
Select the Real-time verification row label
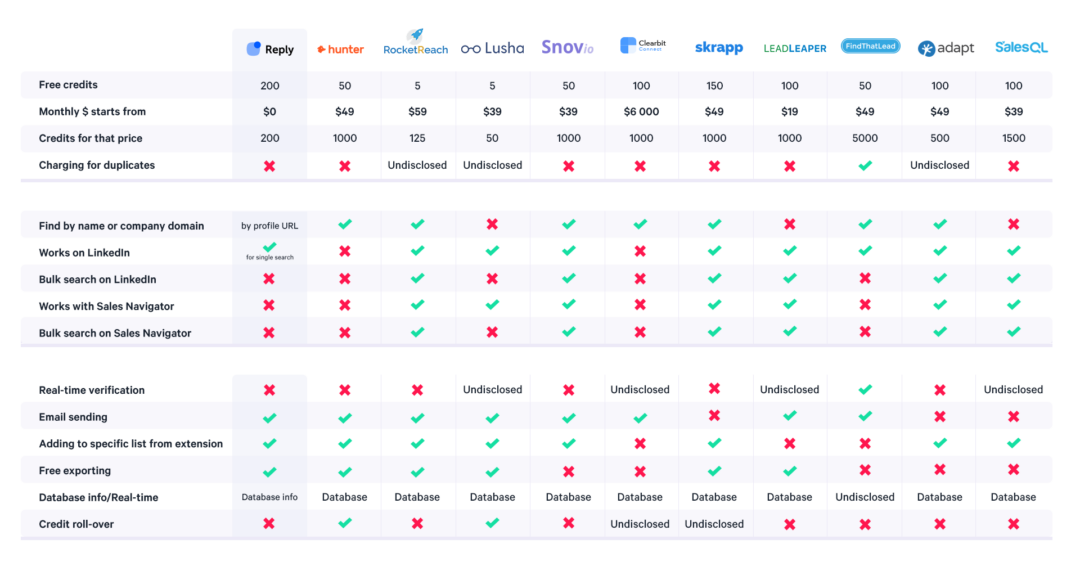coord(92,390)
